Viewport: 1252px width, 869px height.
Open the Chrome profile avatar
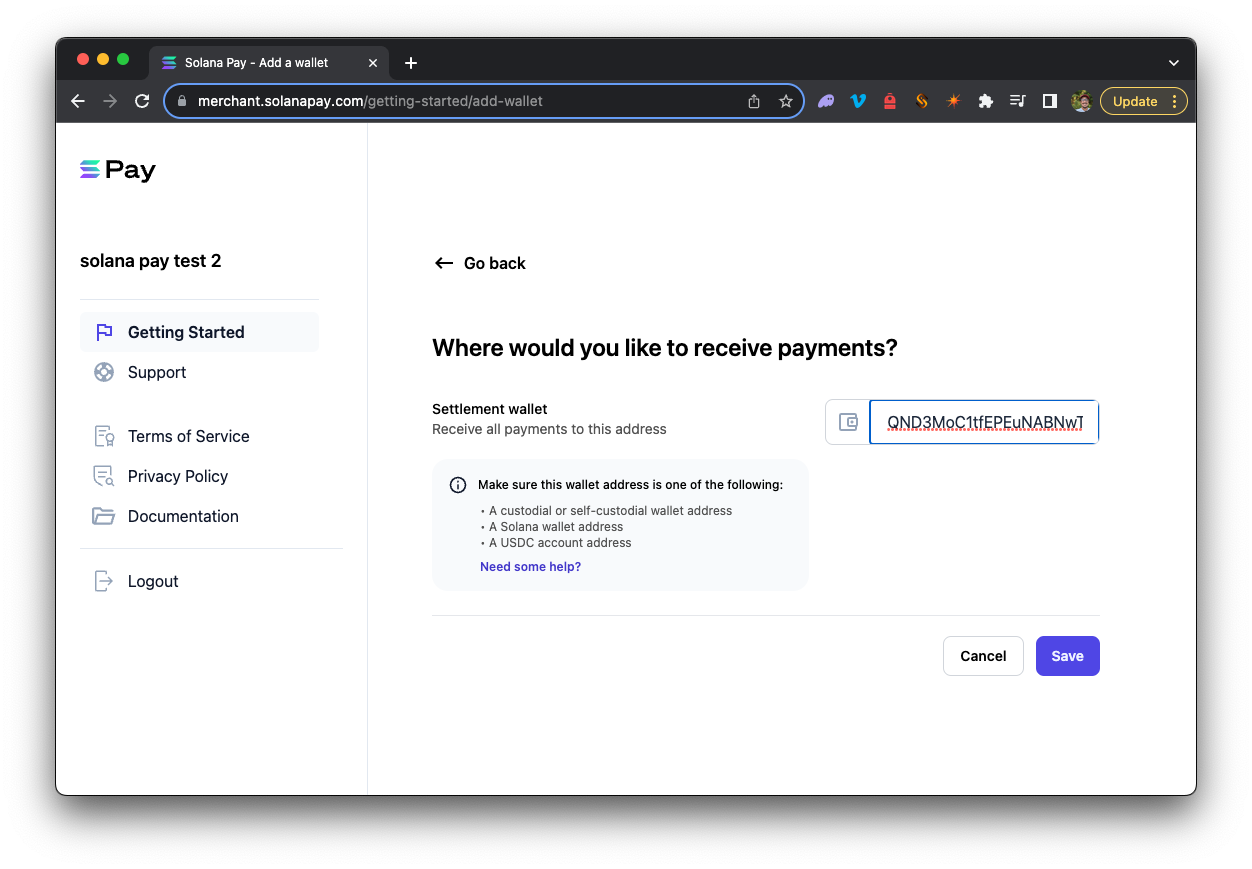(1081, 101)
